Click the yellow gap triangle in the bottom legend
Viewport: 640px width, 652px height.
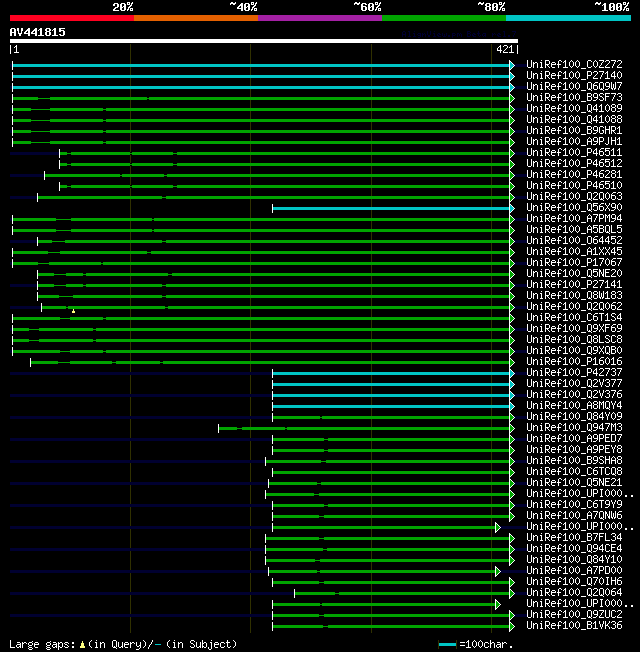[82, 645]
